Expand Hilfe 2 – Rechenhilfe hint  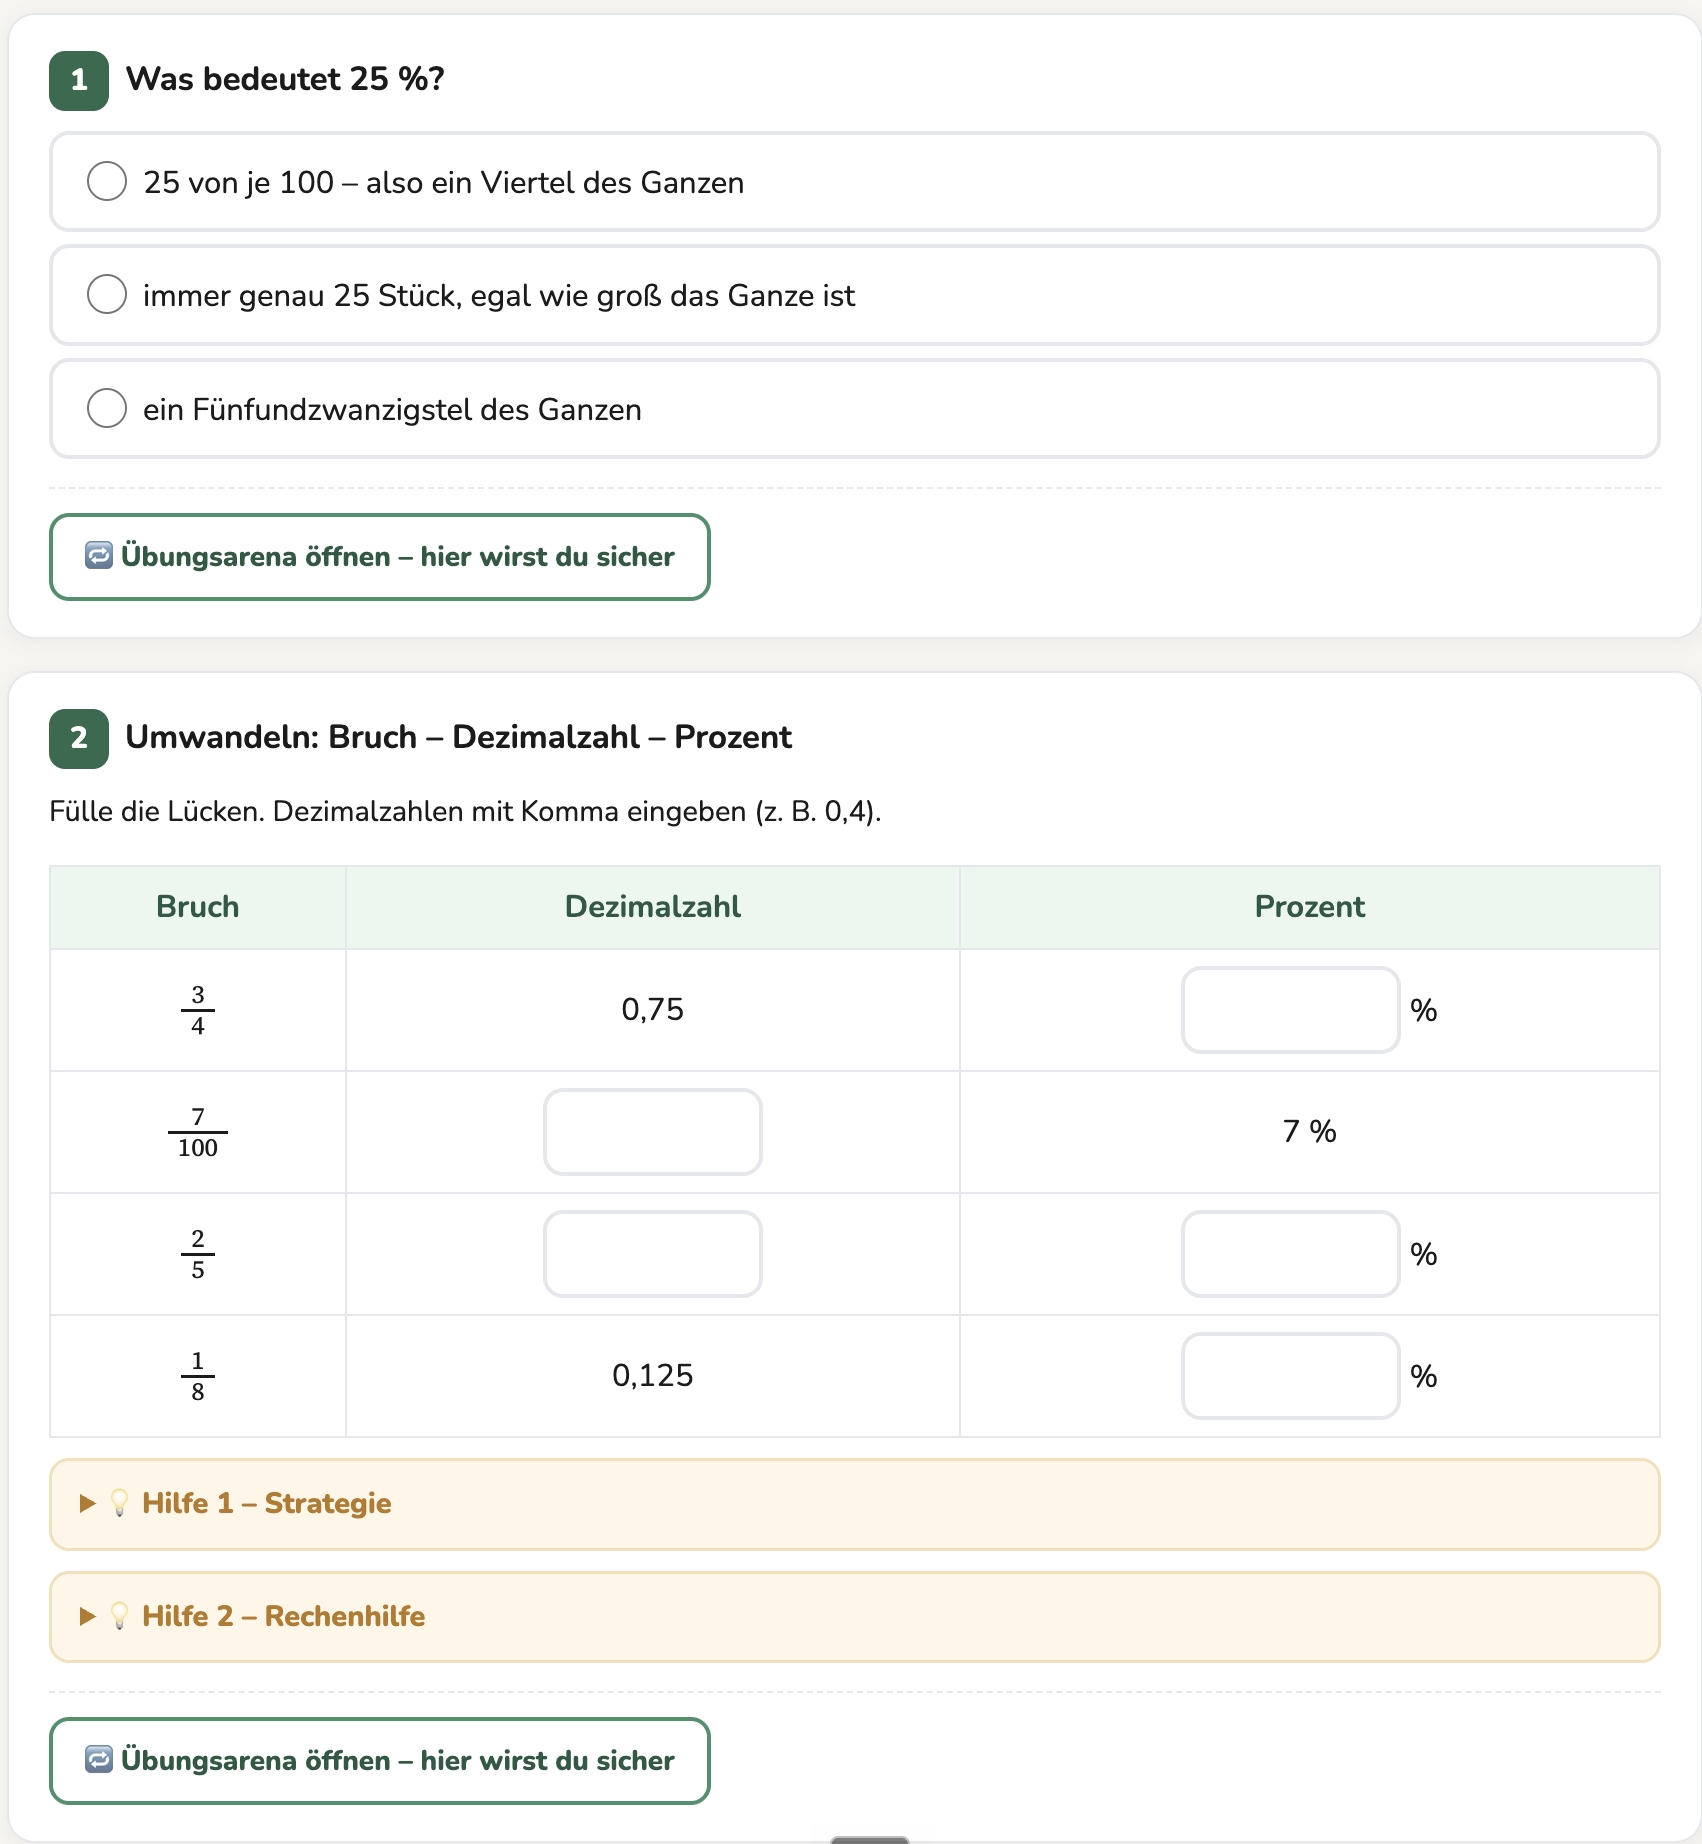tap(854, 1617)
